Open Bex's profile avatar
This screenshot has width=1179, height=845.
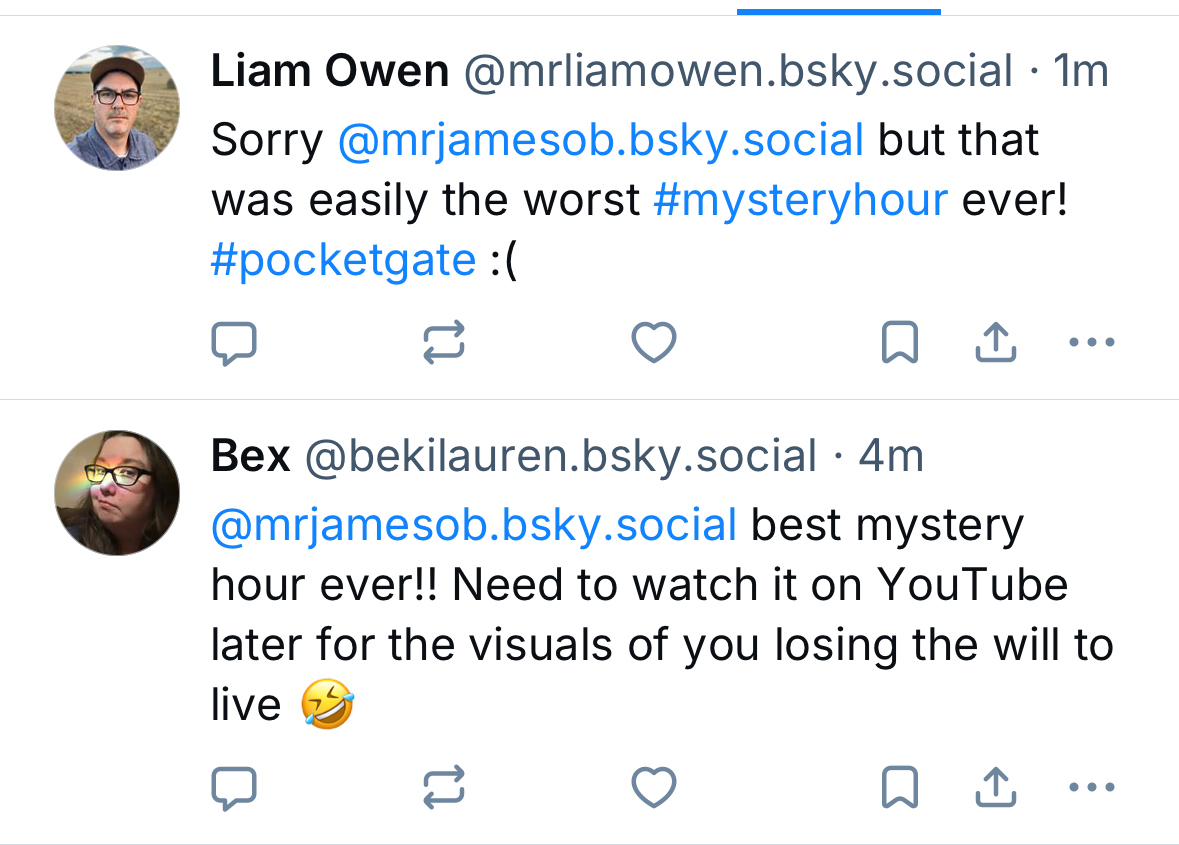coord(117,492)
